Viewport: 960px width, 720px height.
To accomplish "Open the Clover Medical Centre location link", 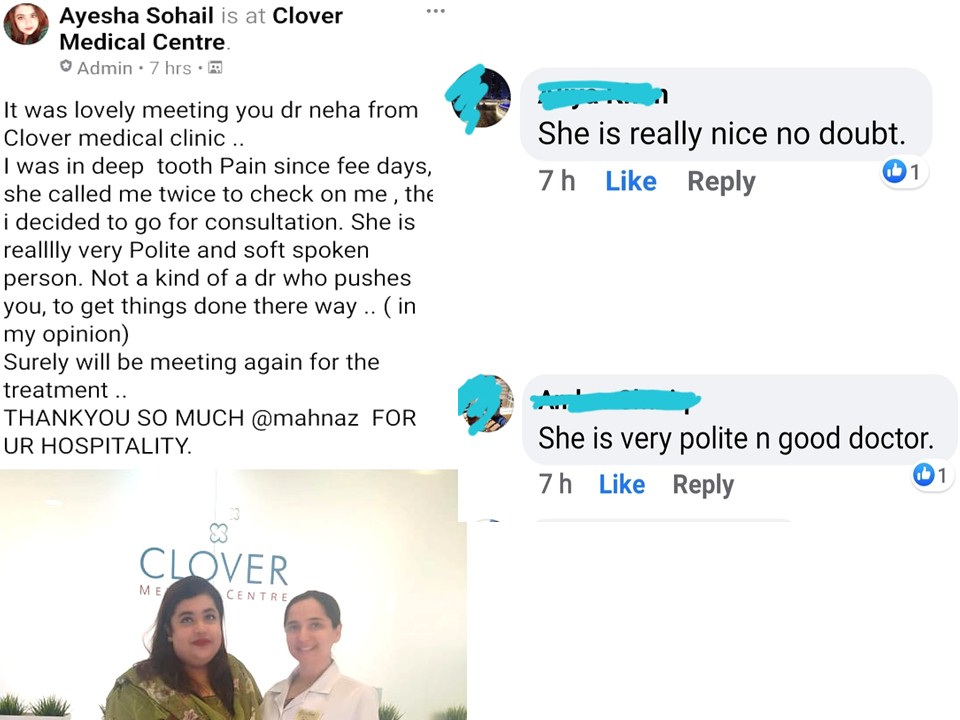I will pyautogui.click(x=201, y=29).
